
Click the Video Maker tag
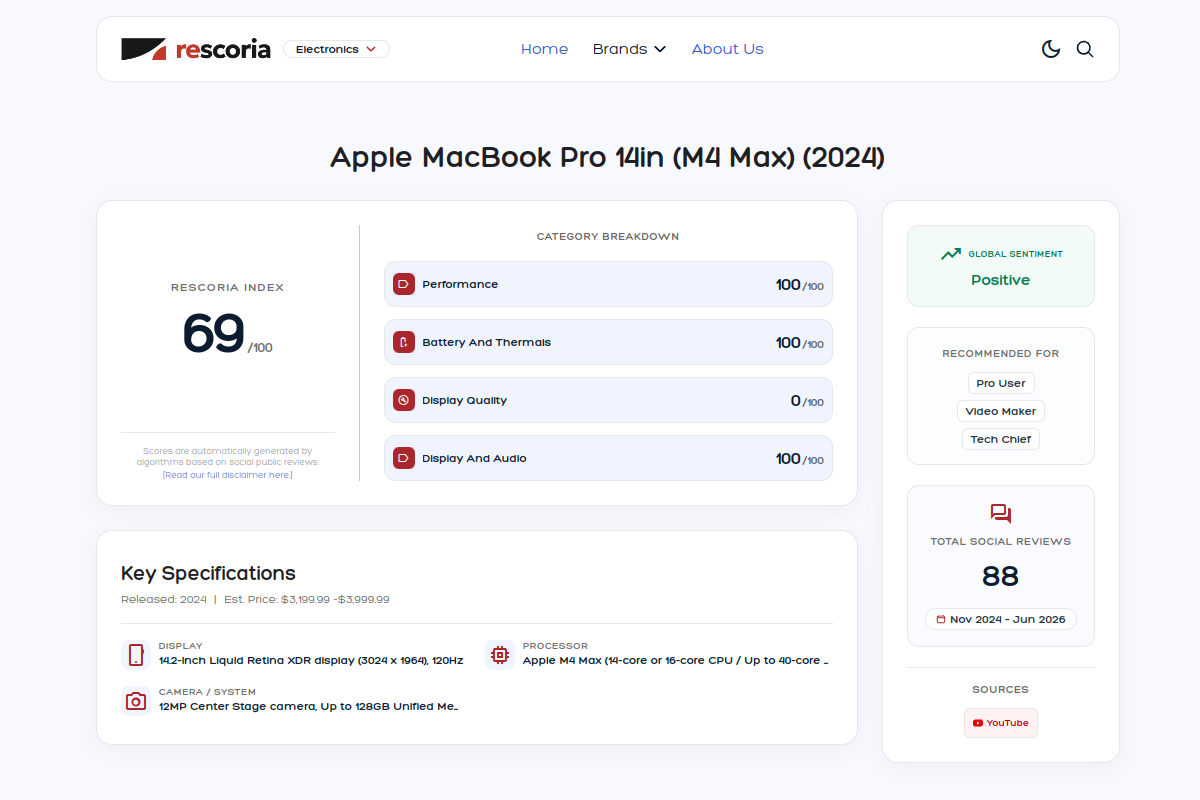[x=1001, y=411]
